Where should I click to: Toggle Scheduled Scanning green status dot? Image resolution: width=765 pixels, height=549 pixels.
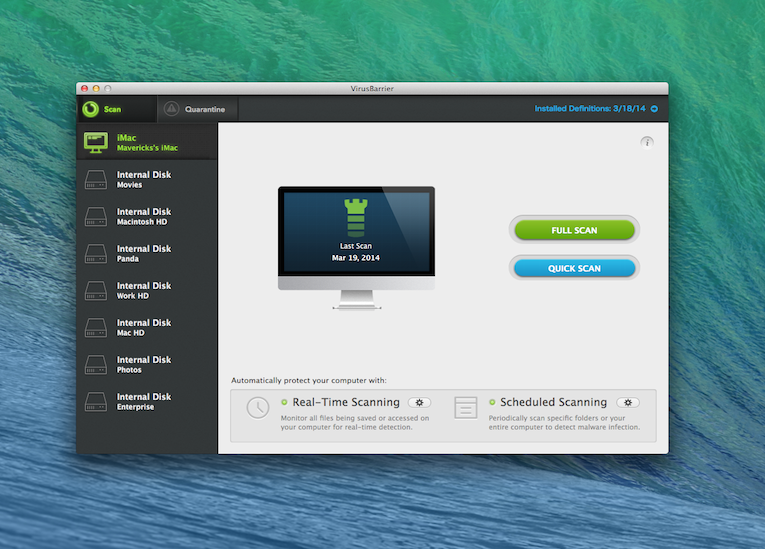pyautogui.click(x=492, y=403)
